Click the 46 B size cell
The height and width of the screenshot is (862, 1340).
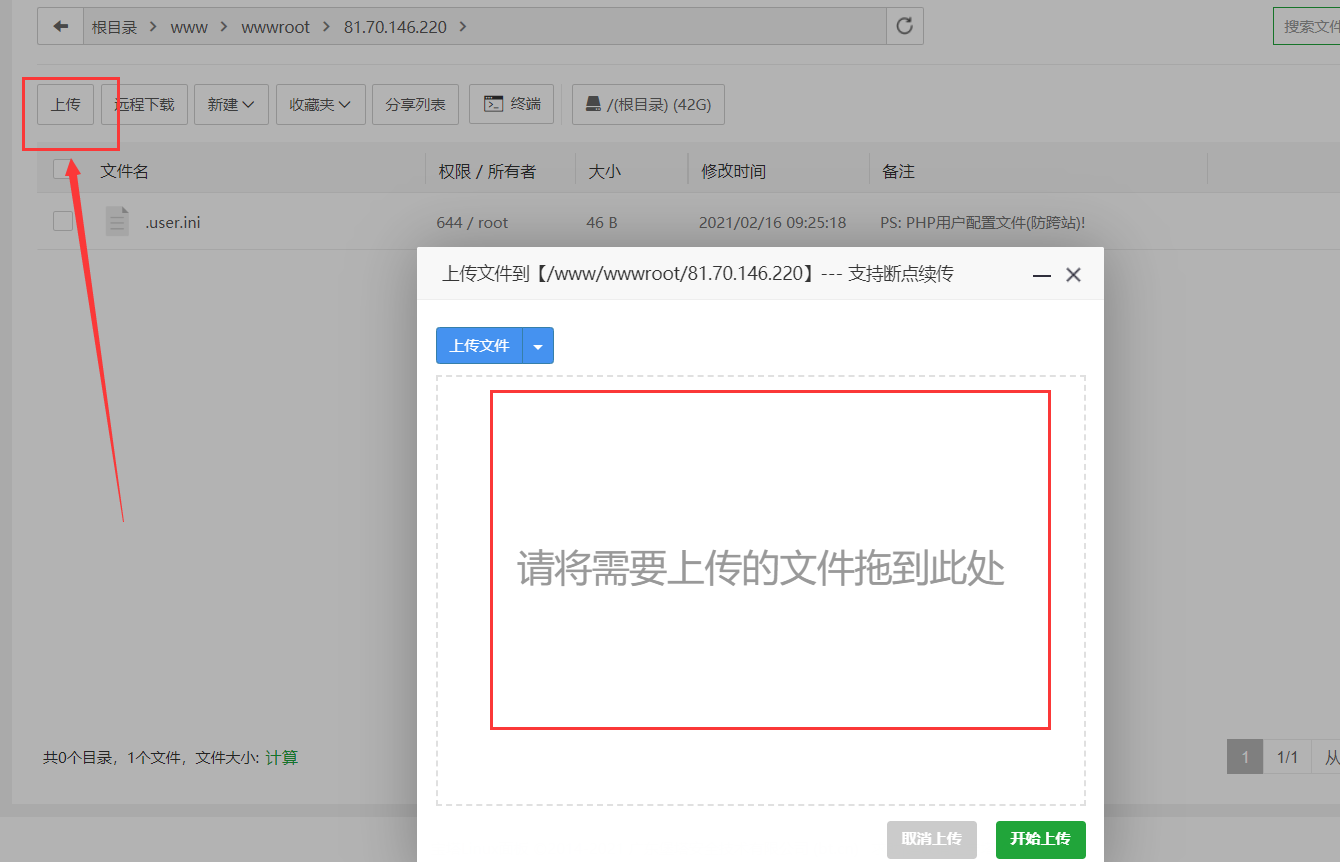click(602, 222)
